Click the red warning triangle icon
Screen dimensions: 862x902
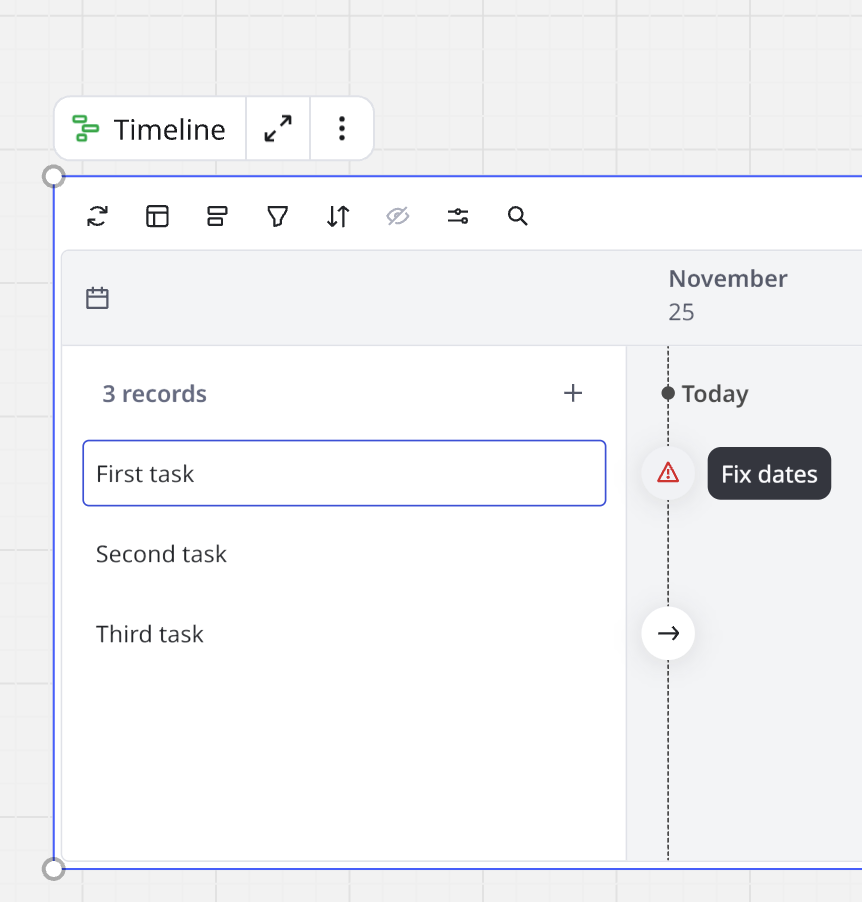click(668, 474)
